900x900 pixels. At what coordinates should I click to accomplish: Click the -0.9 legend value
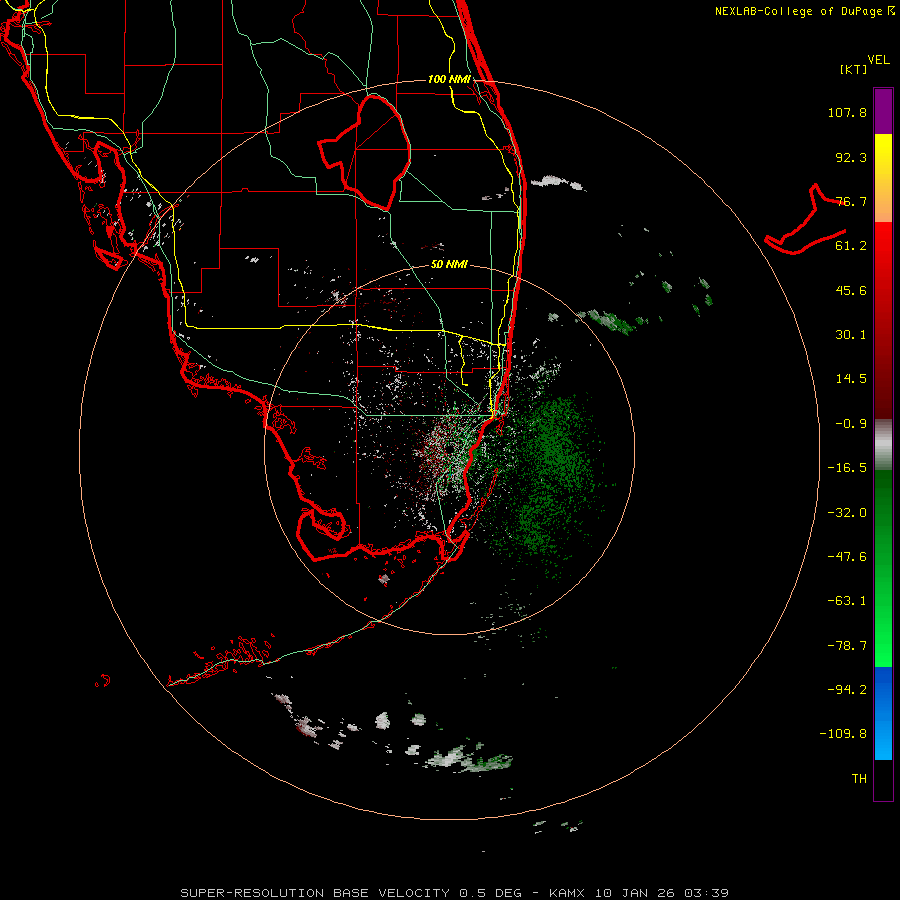tap(851, 424)
